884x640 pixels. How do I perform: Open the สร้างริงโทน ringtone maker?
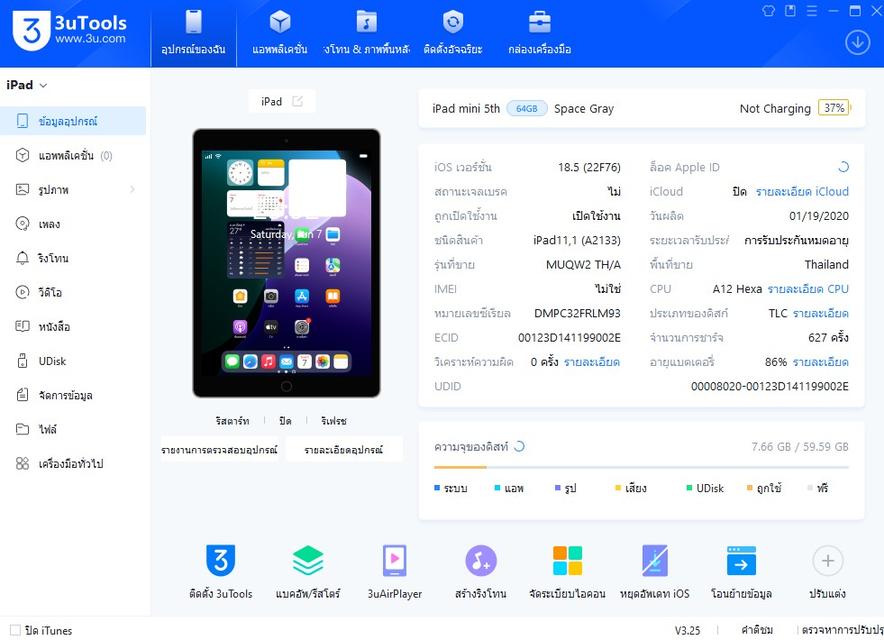pyautogui.click(x=481, y=571)
